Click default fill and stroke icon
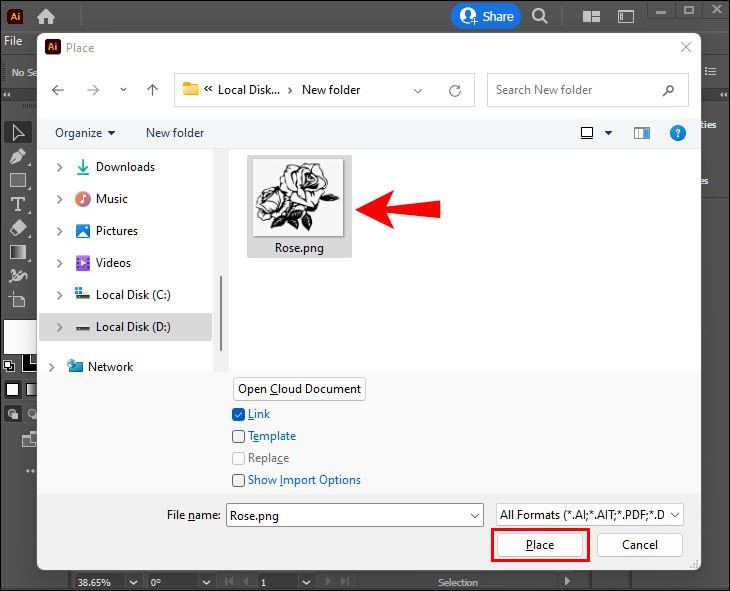Screen dimensions: 730x591 click(9, 366)
